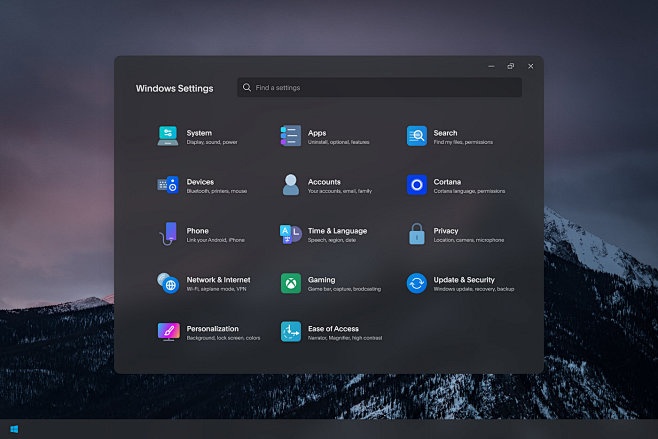Click the Apps list icon

[x=290, y=136]
